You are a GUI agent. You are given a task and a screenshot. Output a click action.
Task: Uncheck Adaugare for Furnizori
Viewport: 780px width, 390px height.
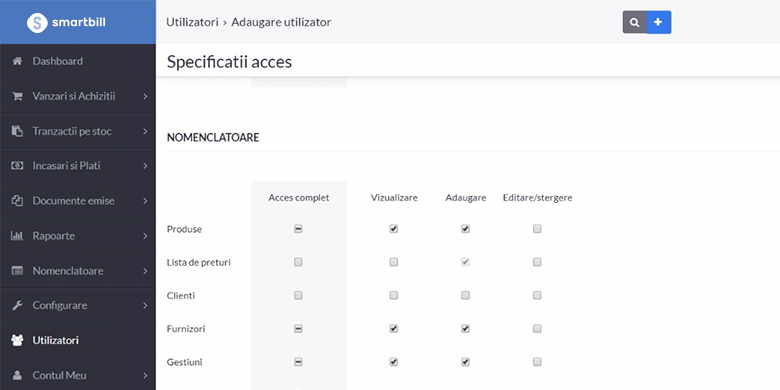pos(465,329)
